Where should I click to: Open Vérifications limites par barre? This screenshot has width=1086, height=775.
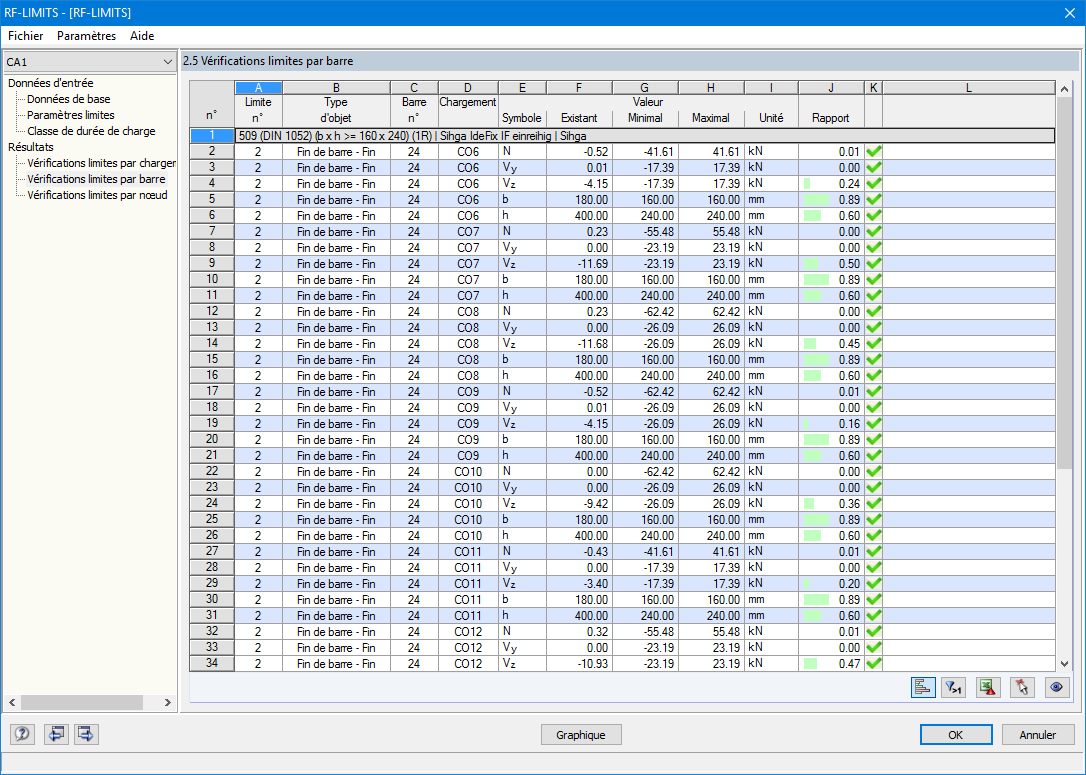pyautogui.click(x=96, y=179)
